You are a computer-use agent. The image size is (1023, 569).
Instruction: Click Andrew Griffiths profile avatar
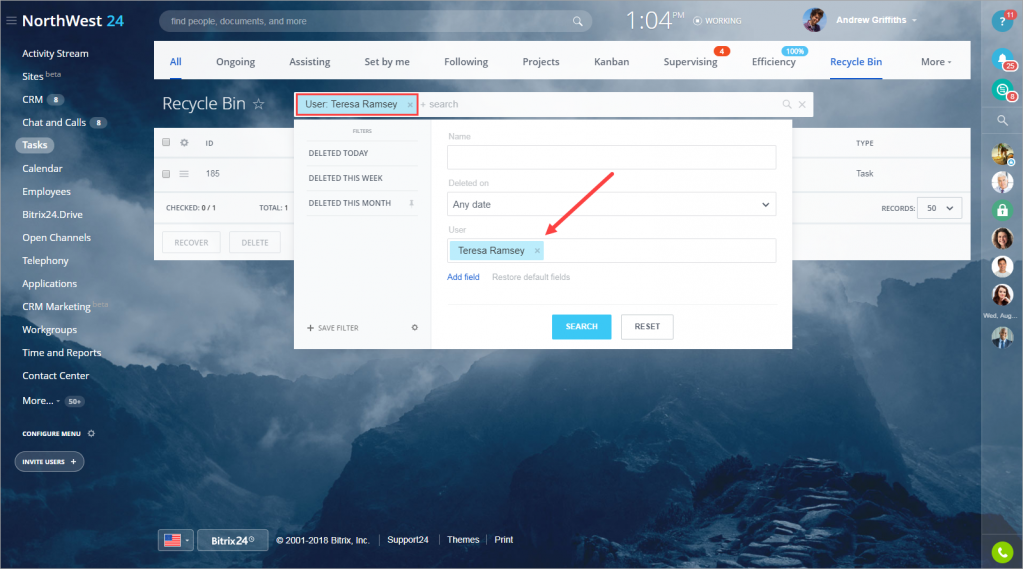[814, 20]
